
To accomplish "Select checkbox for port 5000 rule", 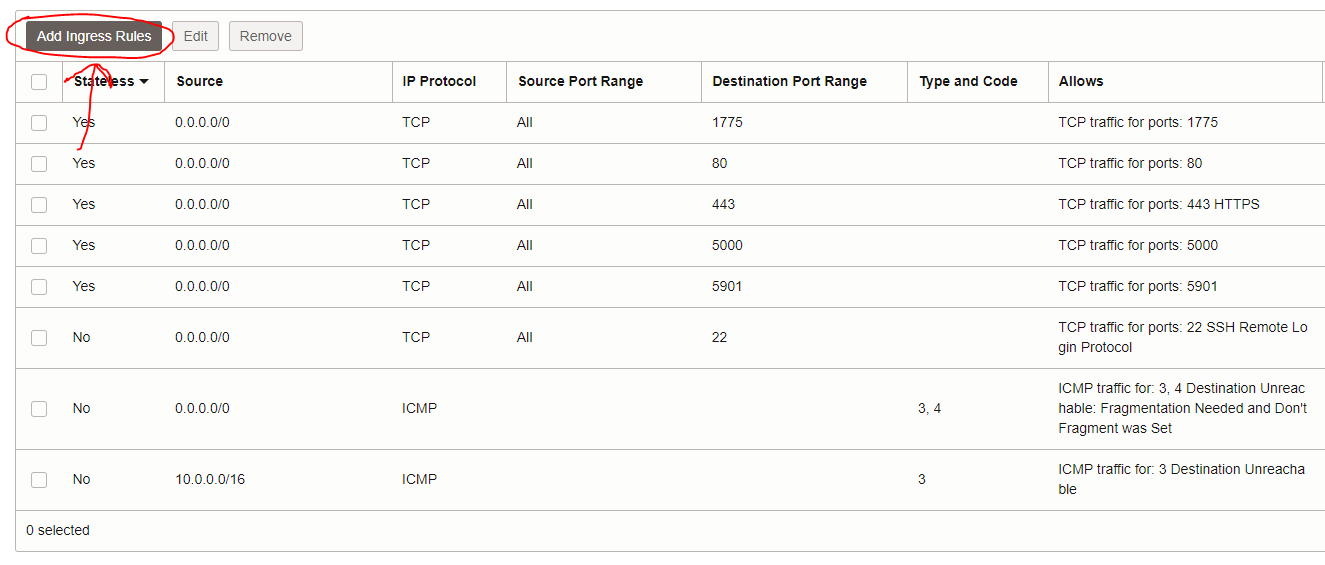I will [x=39, y=246].
